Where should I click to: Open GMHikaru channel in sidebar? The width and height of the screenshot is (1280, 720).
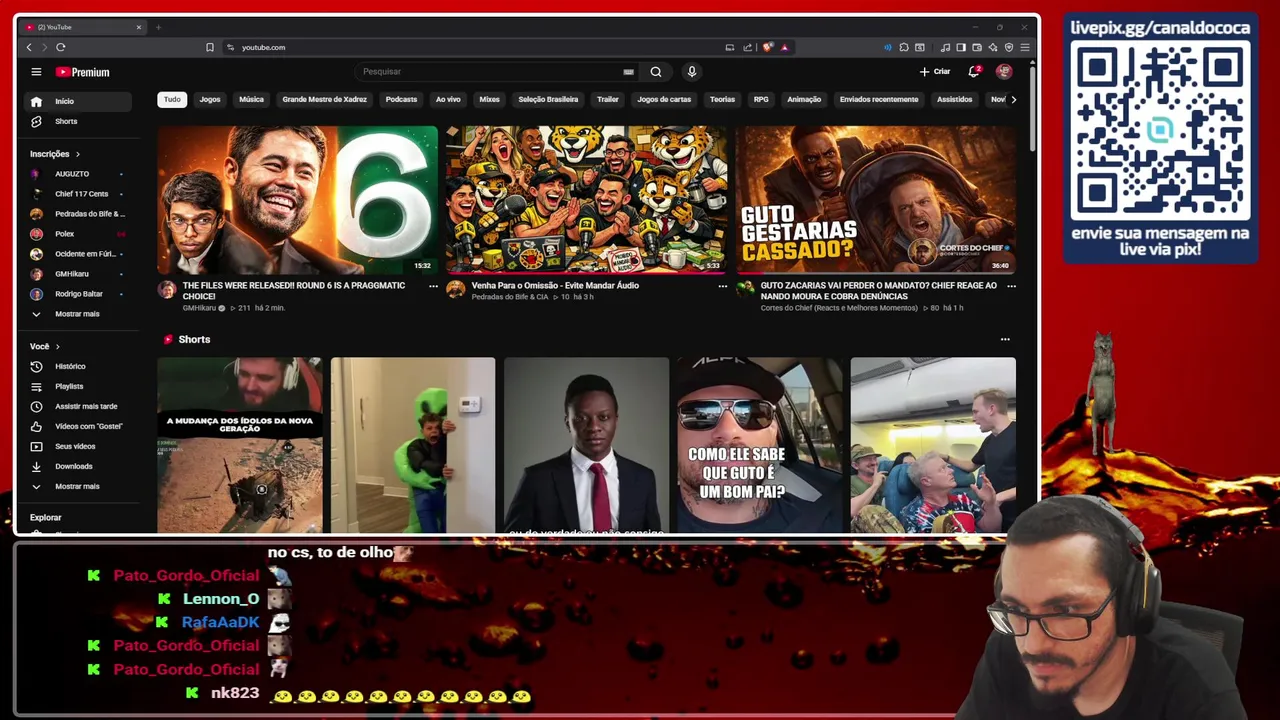click(78, 274)
